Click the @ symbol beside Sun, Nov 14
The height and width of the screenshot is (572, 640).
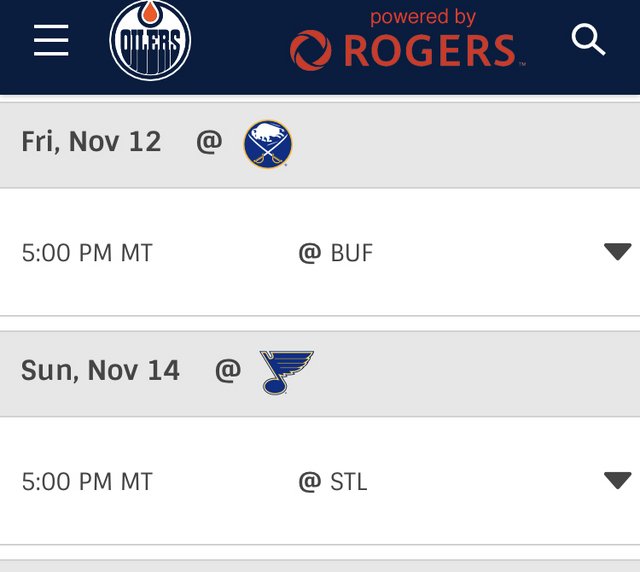[228, 370]
